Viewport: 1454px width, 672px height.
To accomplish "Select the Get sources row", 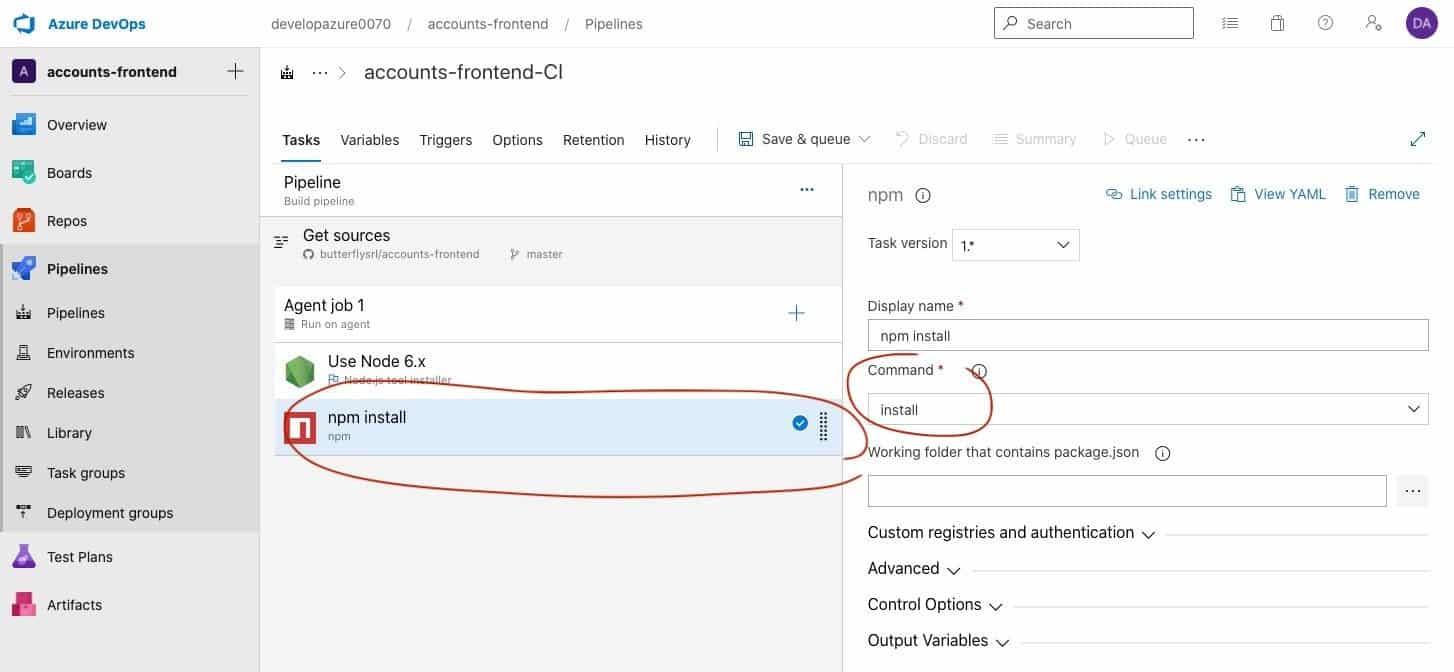I will pyautogui.click(x=551, y=245).
